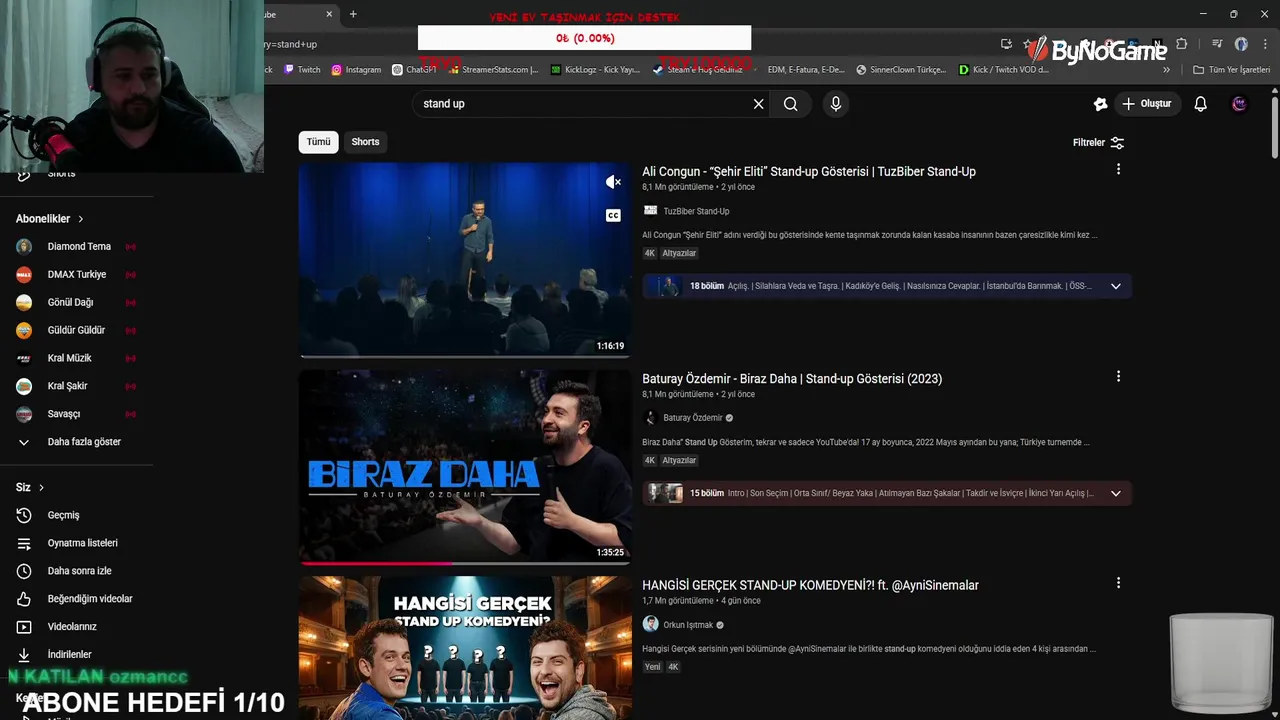Viewport: 1280px width, 720px height.
Task: Open Kick / Twitch VOD bookmark
Action: click(x=1003, y=70)
